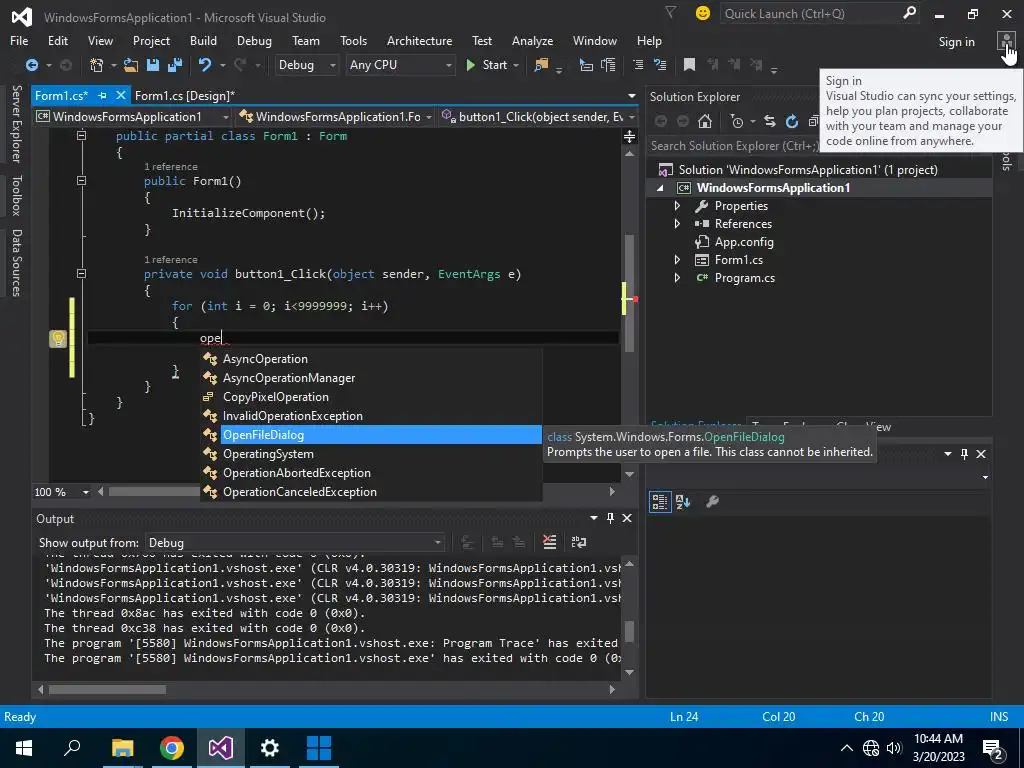Image resolution: width=1024 pixels, height=768 pixels.
Task: Click the notifications flag icon in title bar
Action: (670, 12)
